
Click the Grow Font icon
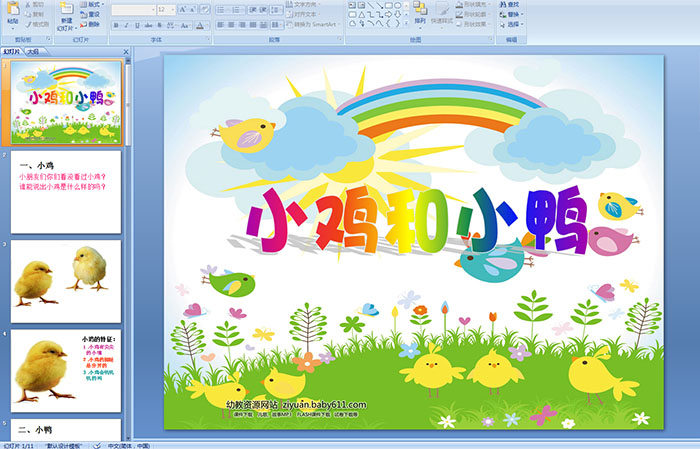pyautogui.click(x=183, y=9)
